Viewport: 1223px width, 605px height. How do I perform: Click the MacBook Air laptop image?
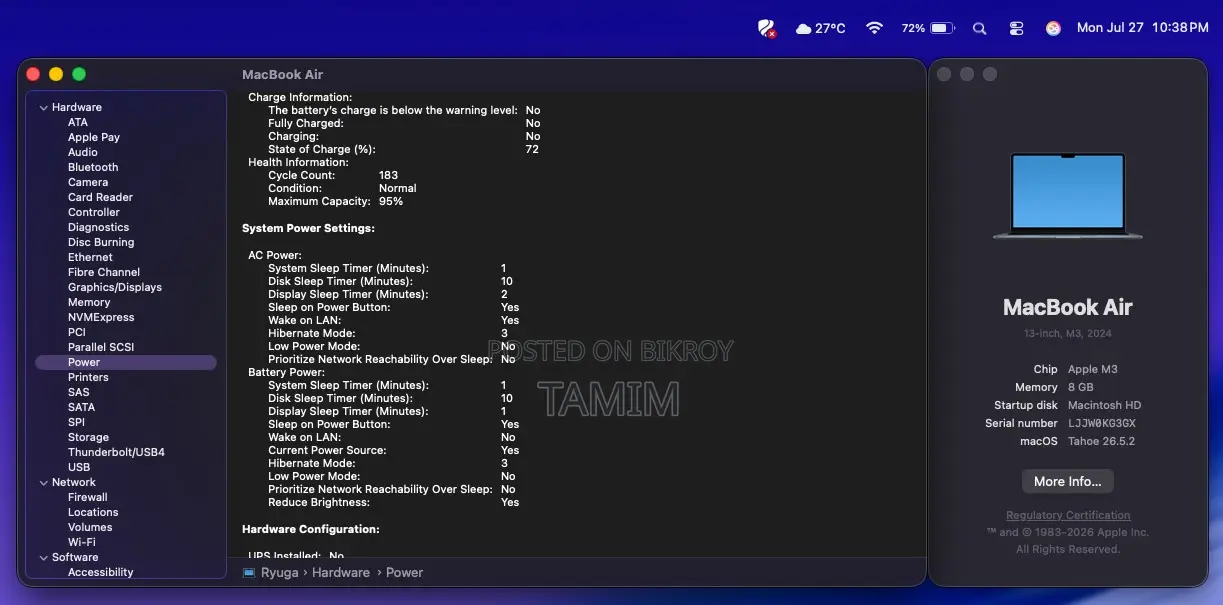(x=1068, y=196)
